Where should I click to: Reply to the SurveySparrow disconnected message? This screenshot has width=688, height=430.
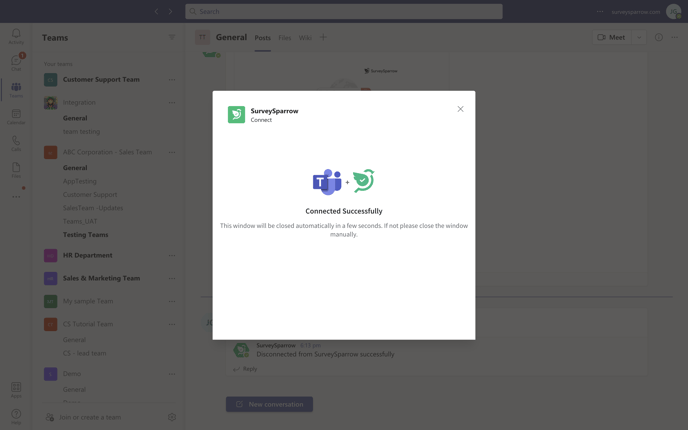pyautogui.click(x=245, y=369)
